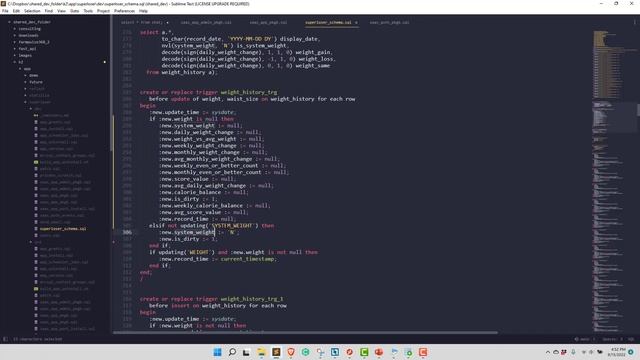The image size is (640, 360).
Task: Open the Help menu
Action: point(143,11)
